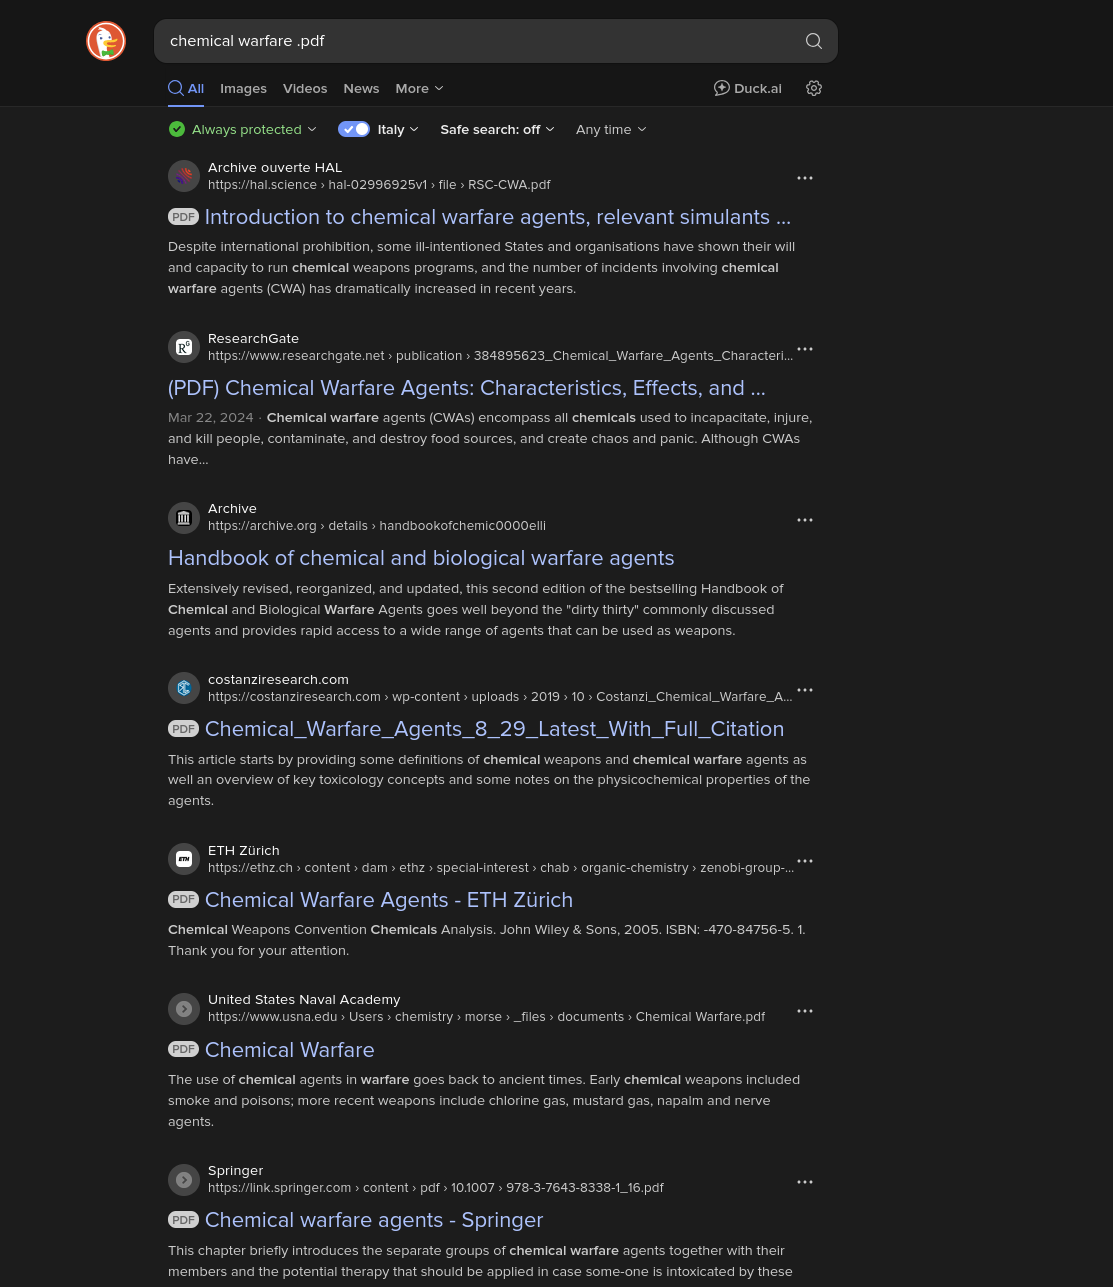
Task: Expand the Safe search dropdown
Action: point(497,129)
